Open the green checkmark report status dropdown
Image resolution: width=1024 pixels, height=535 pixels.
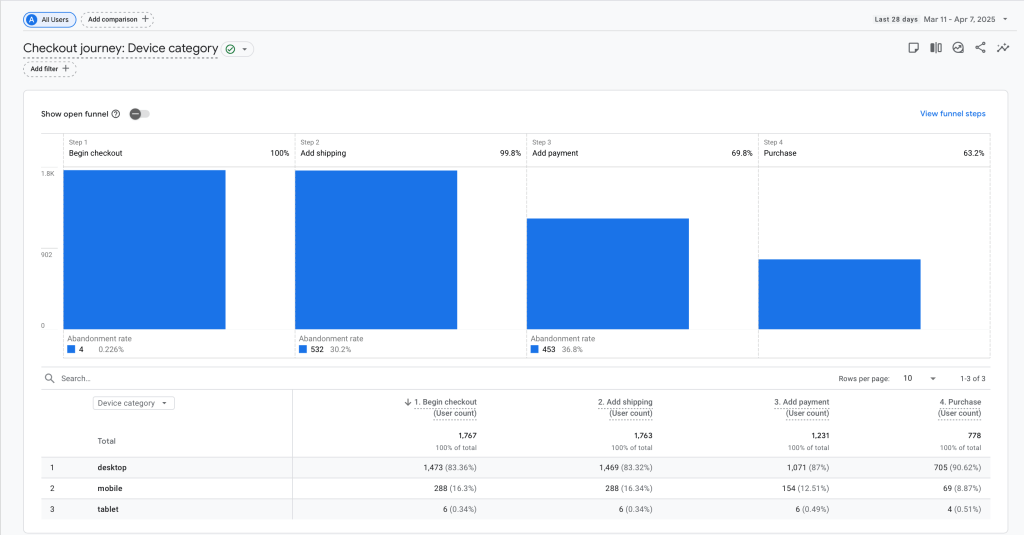238,49
